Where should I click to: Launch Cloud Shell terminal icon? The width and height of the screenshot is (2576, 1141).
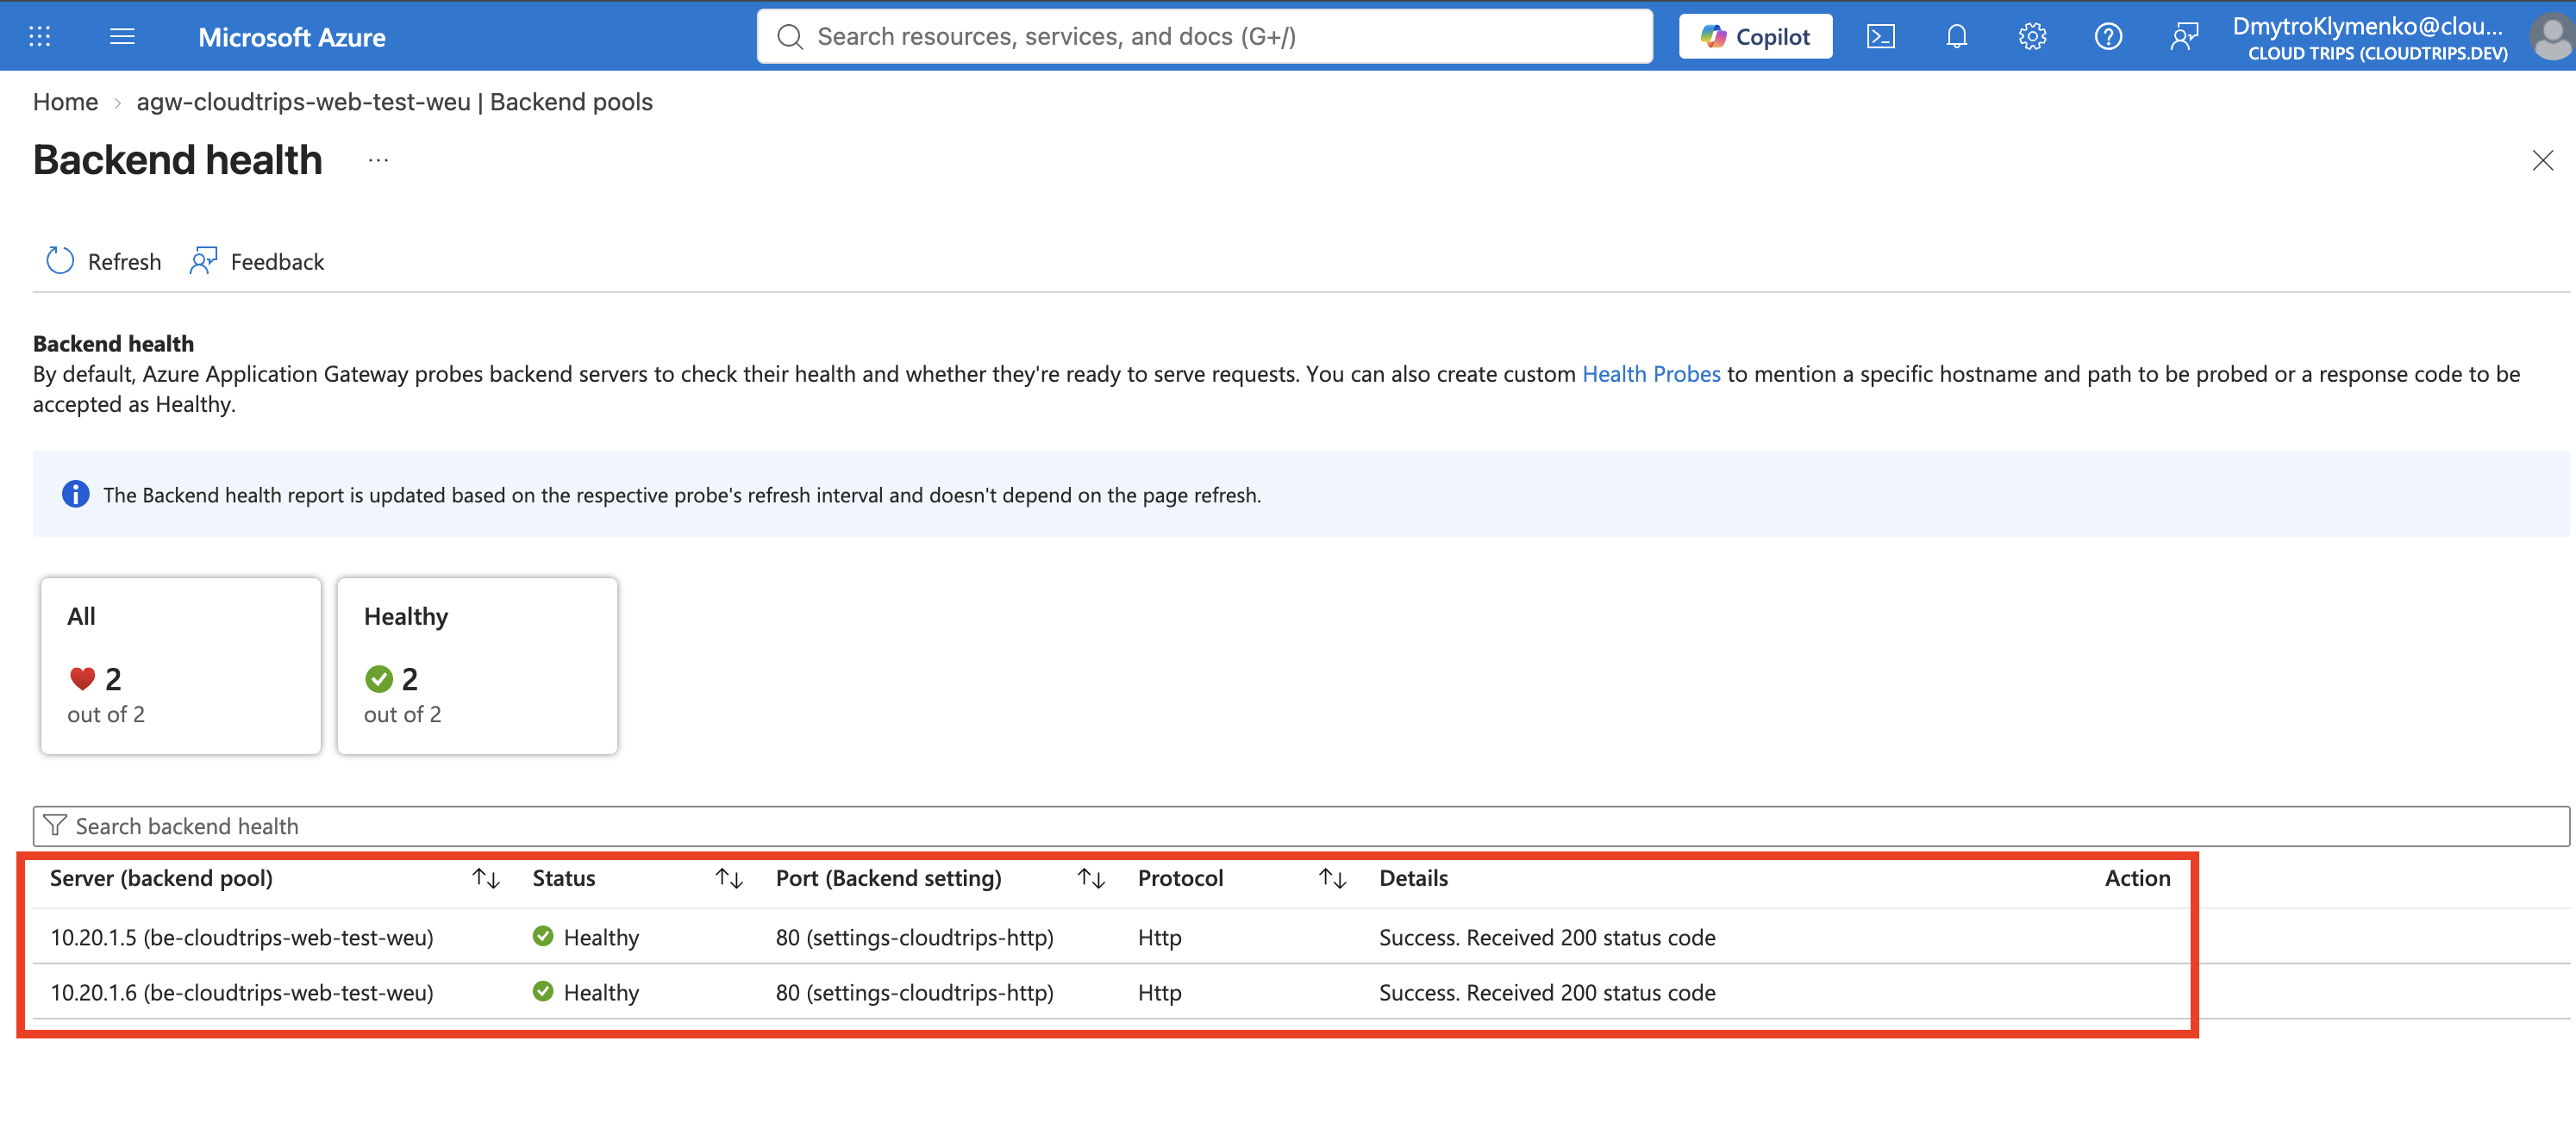tap(1880, 37)
